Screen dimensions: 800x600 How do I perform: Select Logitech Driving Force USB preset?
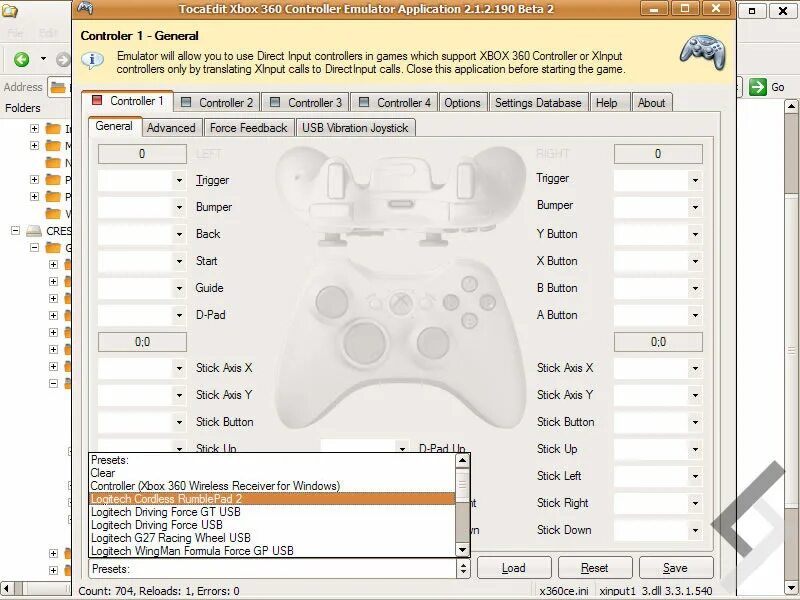(x=272, y=524)
